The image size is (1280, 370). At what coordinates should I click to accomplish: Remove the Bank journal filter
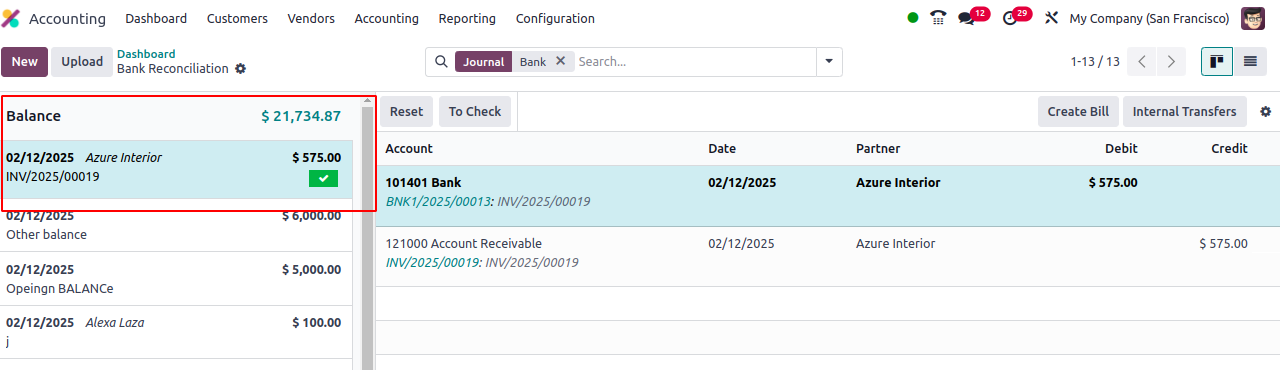[x=560, y=61]
